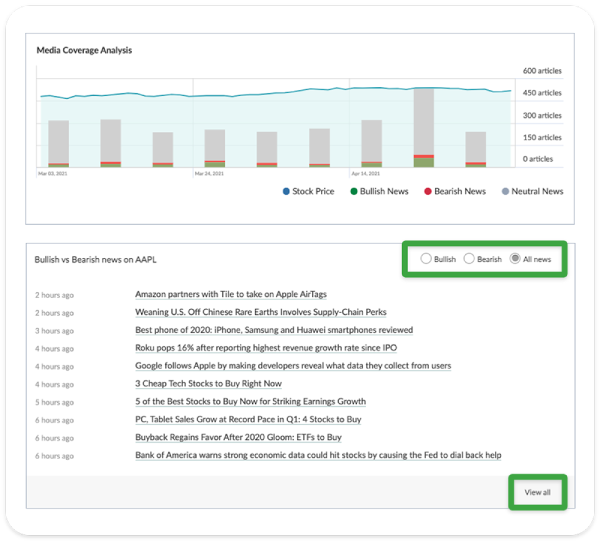Click the tallest bar in coverage chart
This screenshot has width=600, height=541.
[x=423, y=125]
